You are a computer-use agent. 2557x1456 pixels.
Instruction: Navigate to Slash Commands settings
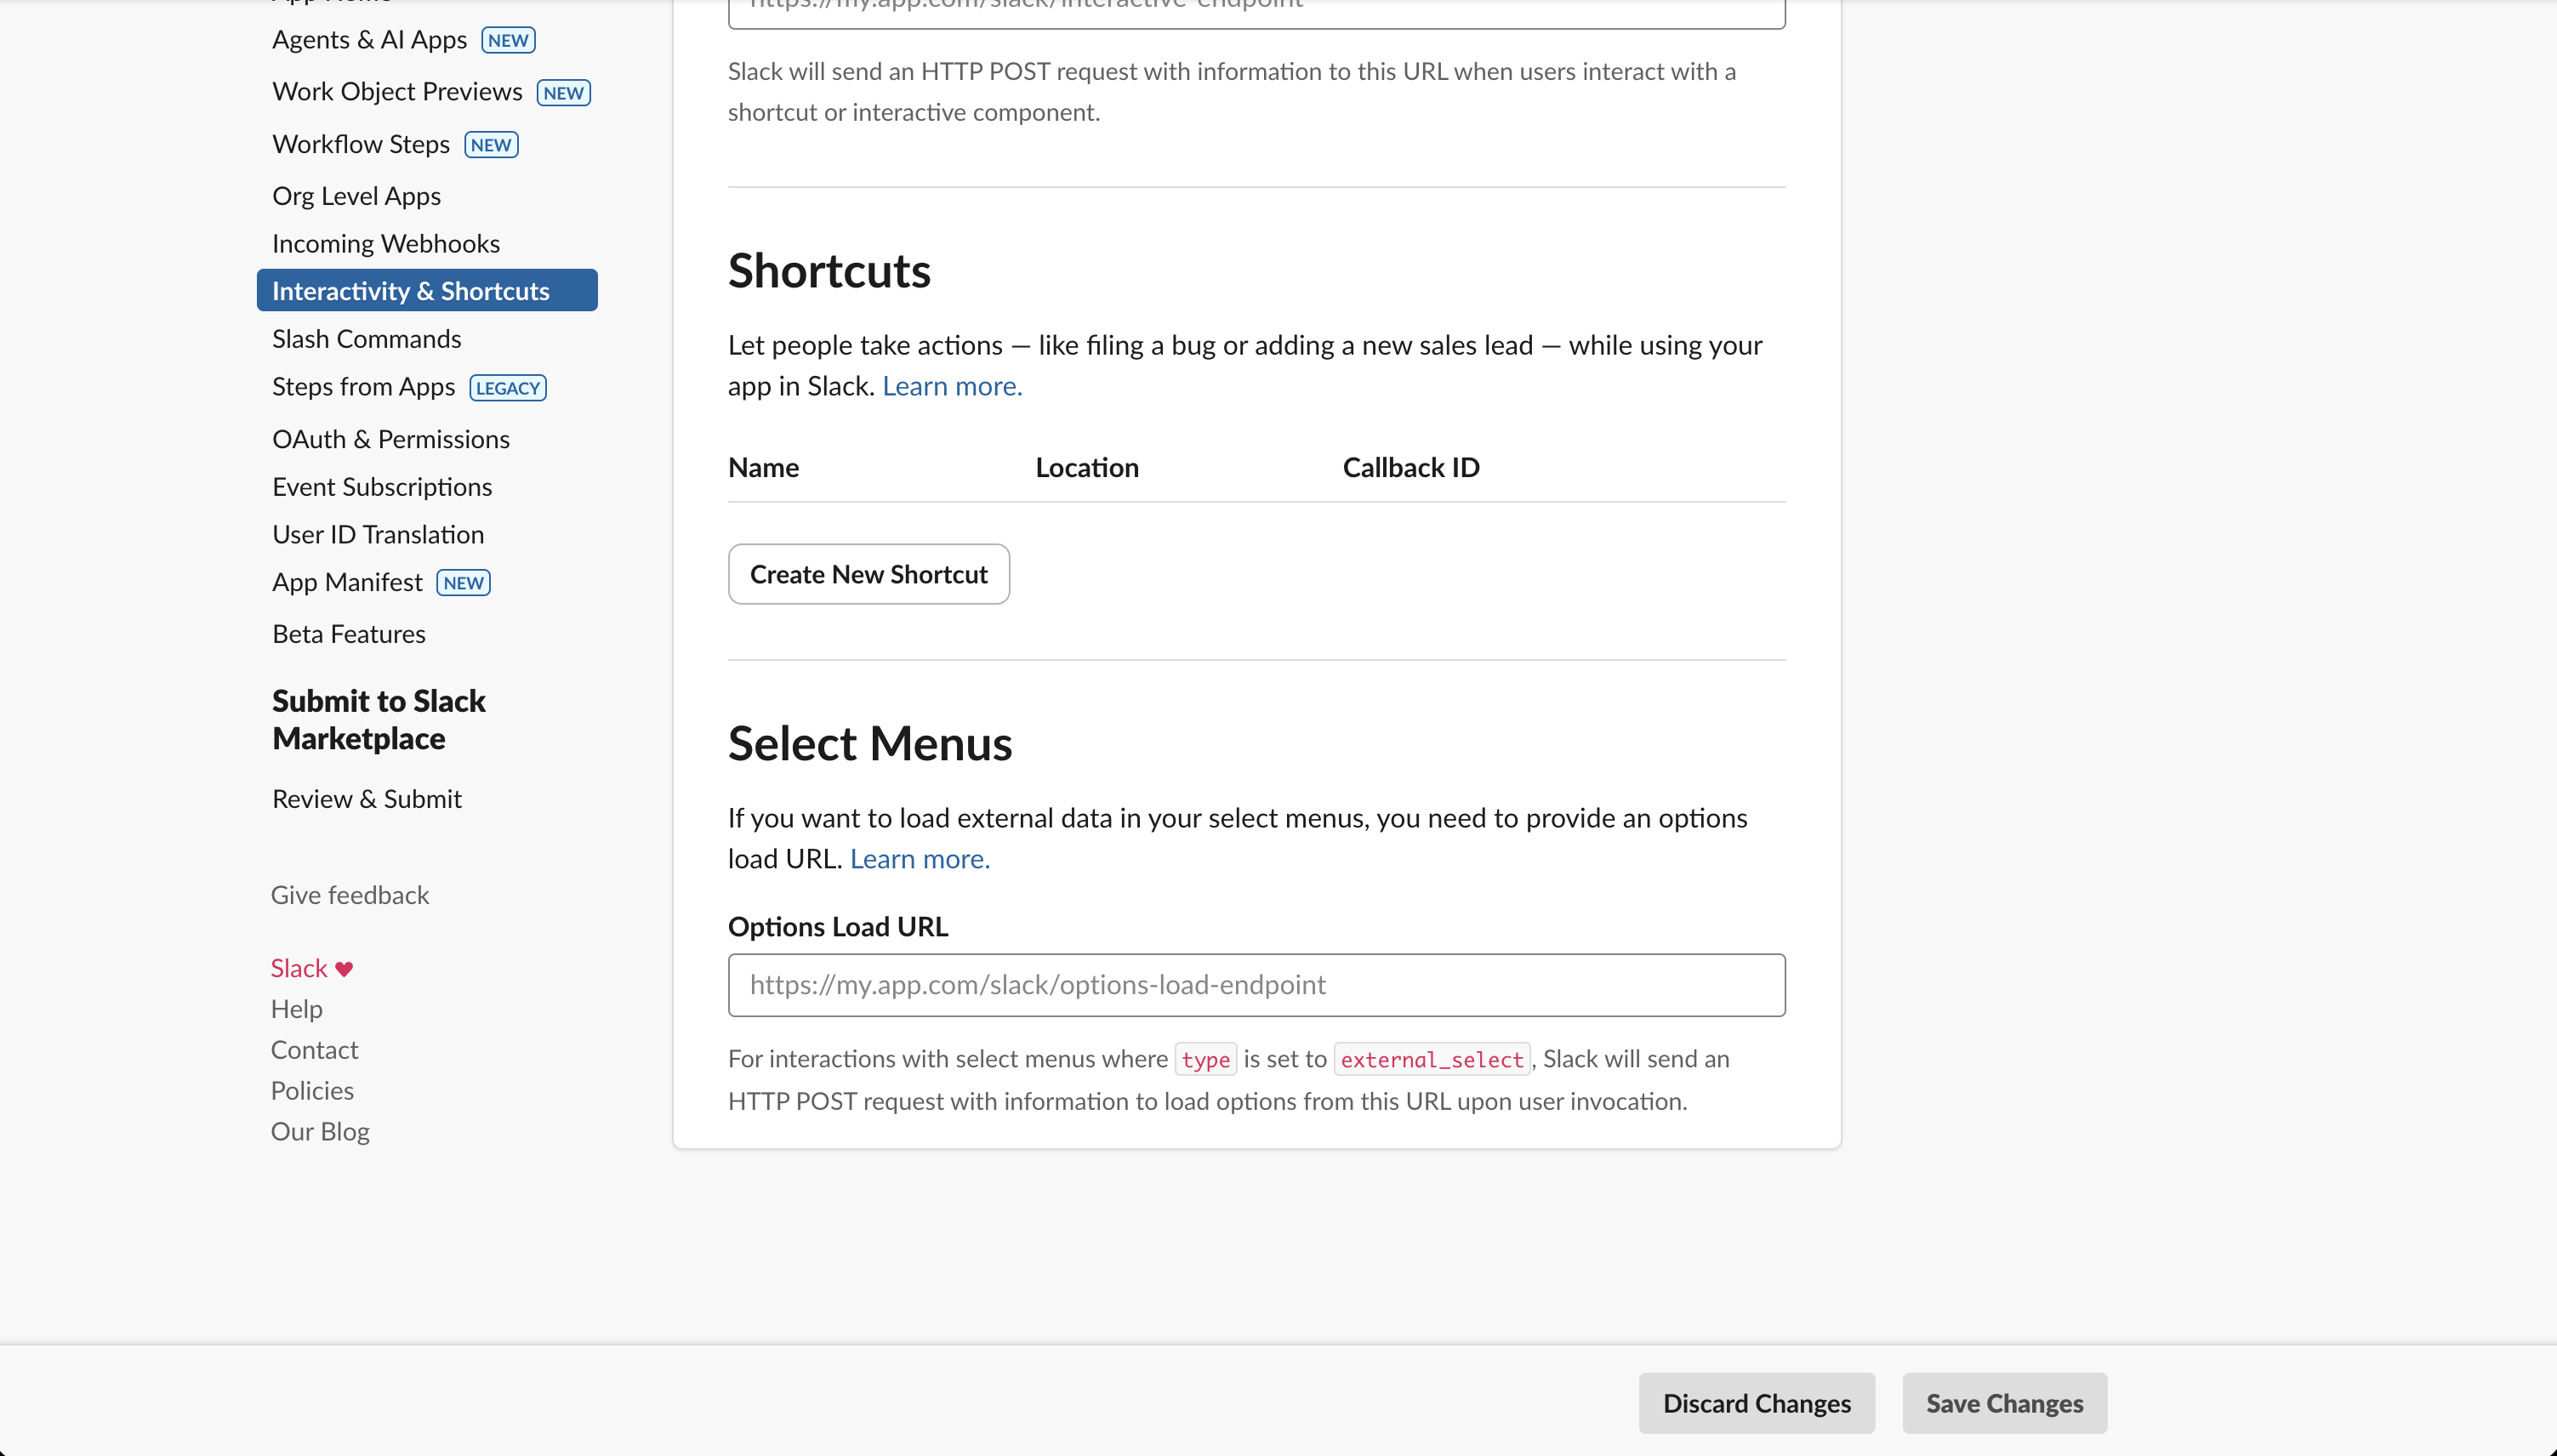(366, 338)
